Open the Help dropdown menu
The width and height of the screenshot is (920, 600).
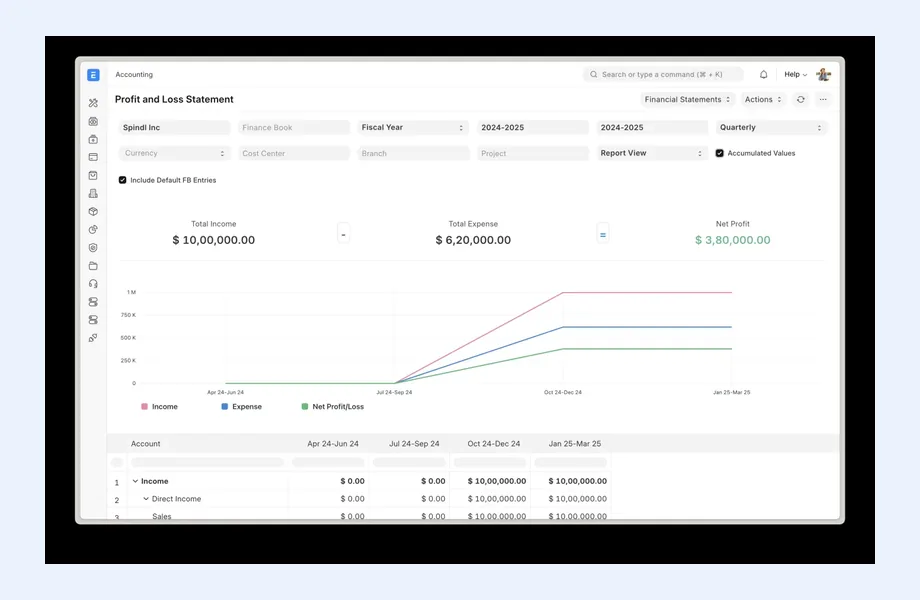[x=796, y=74]
